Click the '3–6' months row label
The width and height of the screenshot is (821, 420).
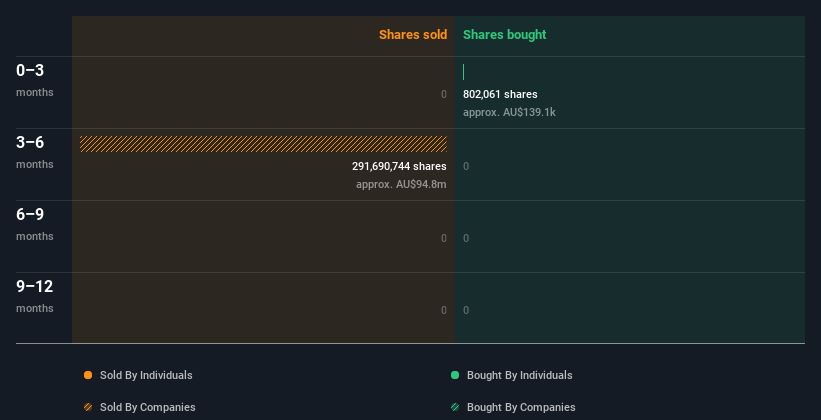pos(30,142)
